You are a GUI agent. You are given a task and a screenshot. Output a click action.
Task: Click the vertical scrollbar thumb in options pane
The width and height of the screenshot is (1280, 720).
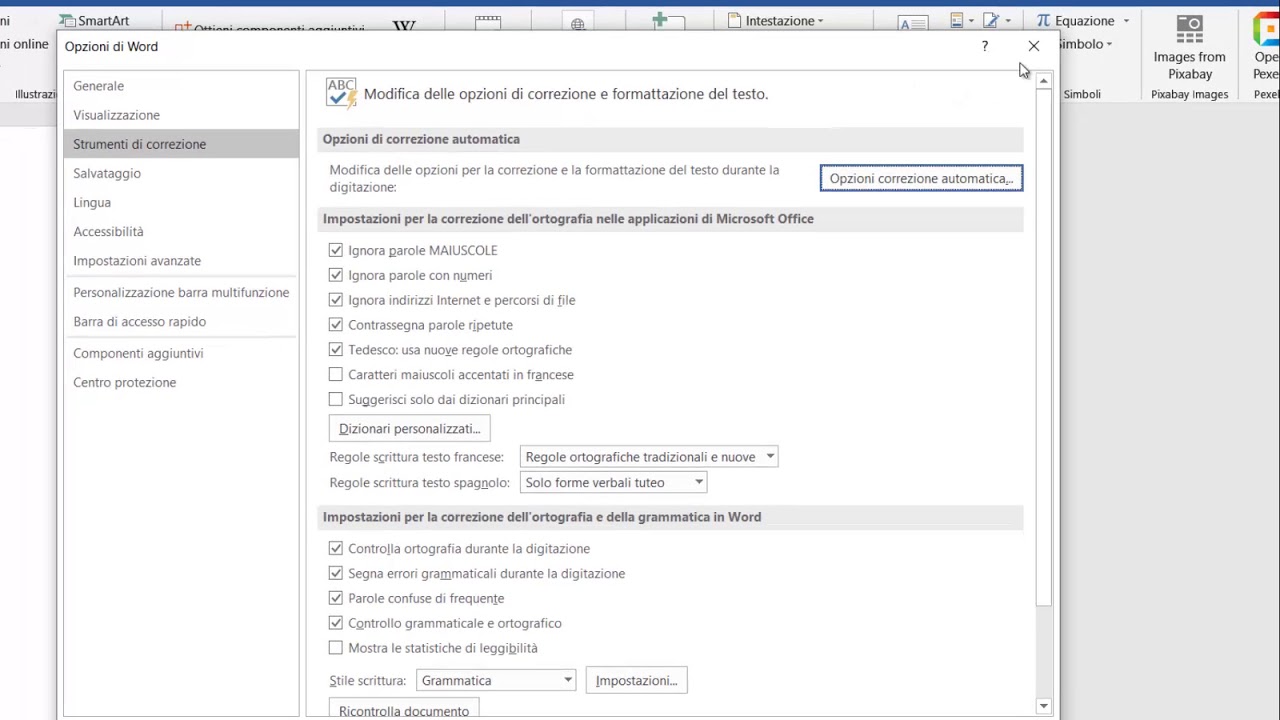(x=1044, y=347)
